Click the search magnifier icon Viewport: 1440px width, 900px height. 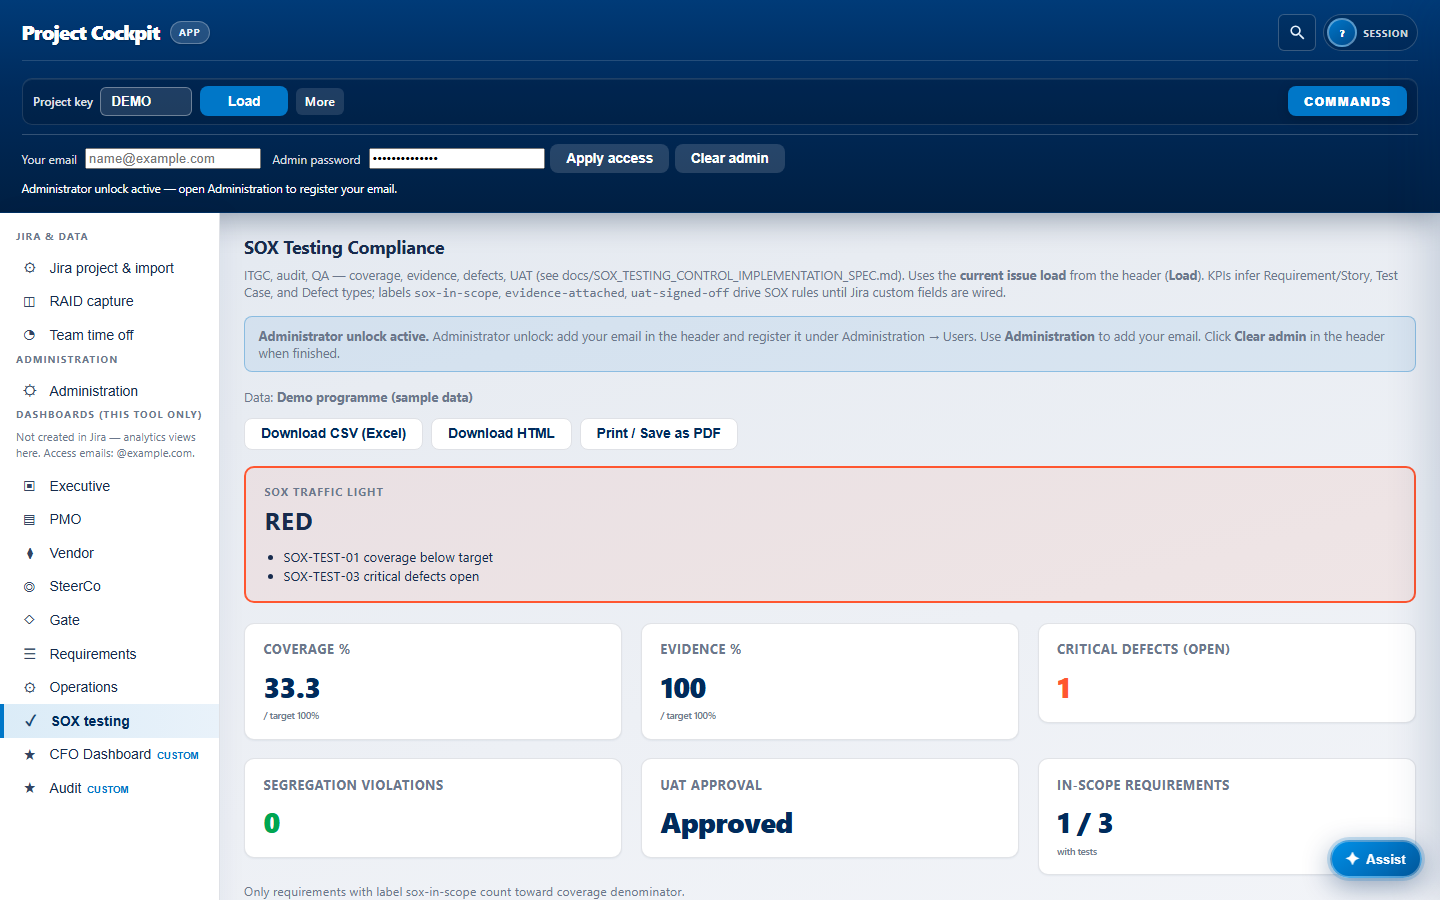pos(1297,33)
